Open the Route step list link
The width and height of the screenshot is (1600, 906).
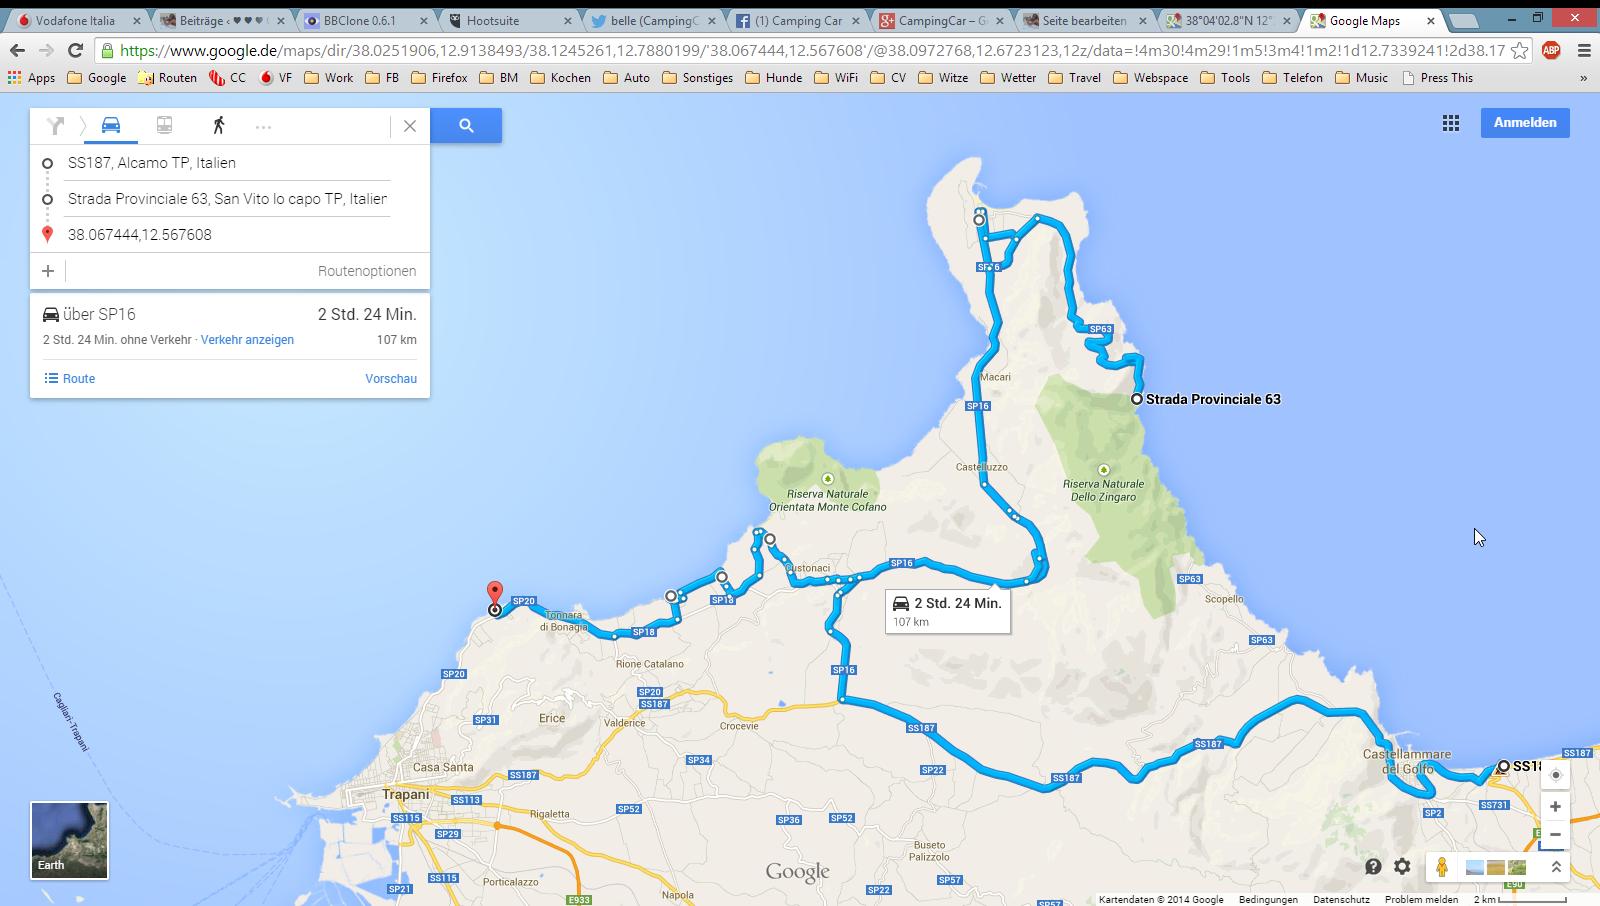70,379
